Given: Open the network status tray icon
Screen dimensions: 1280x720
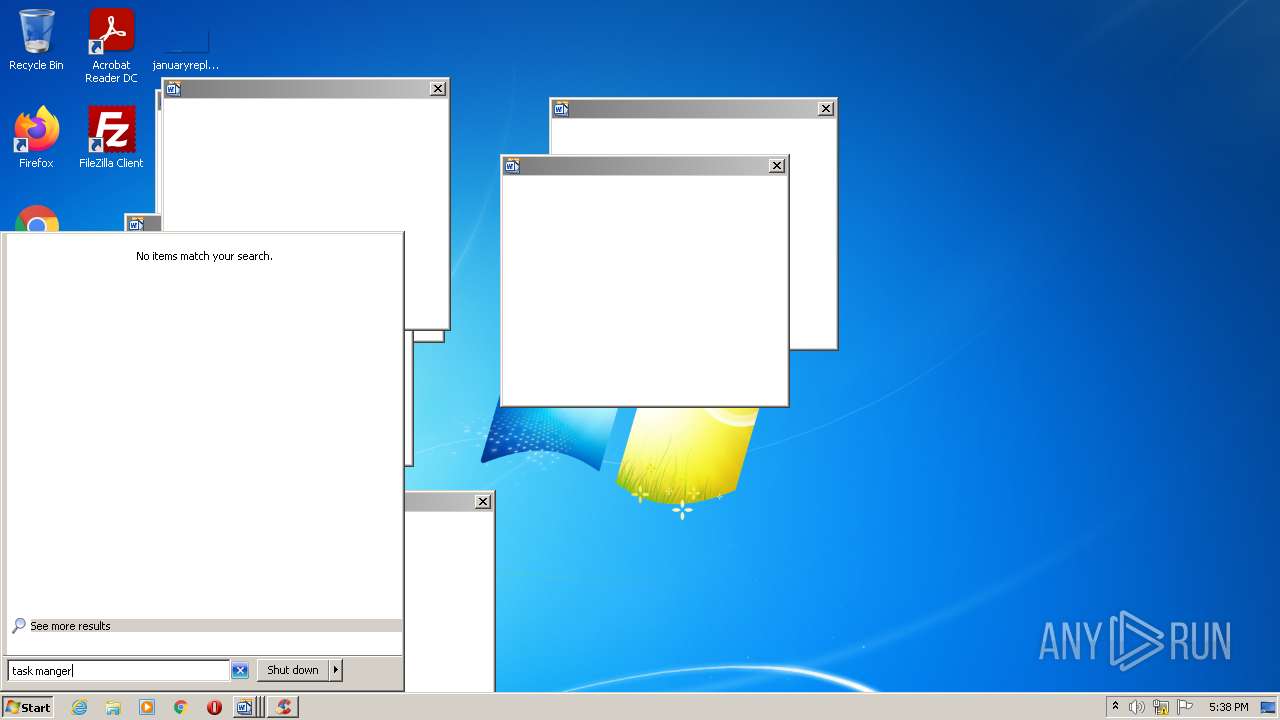Looking at the screenshot, I should click(1161, 707).
